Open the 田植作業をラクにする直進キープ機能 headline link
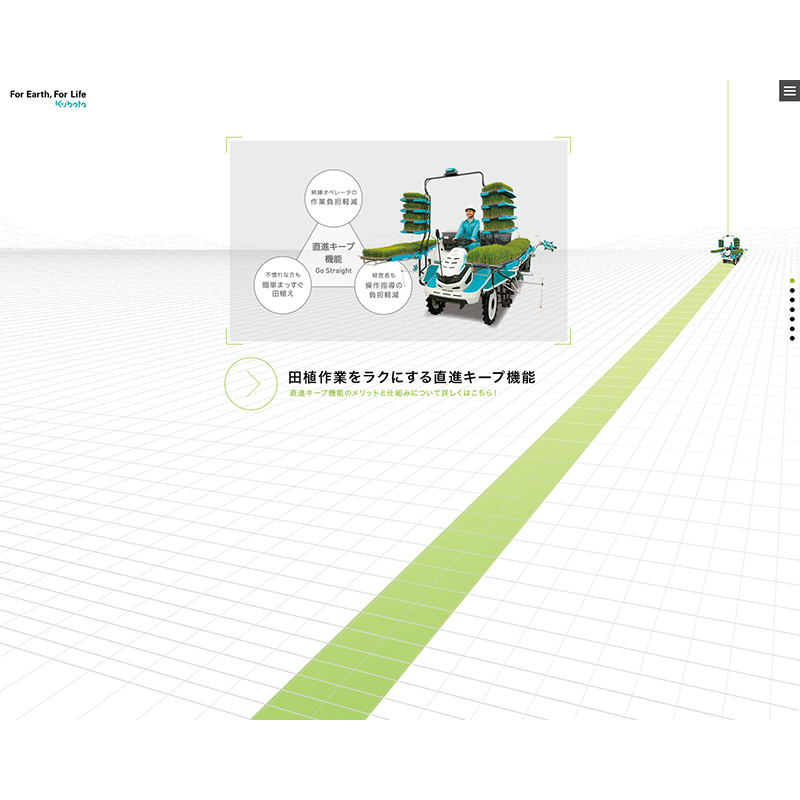 click(x=411, y=378)
